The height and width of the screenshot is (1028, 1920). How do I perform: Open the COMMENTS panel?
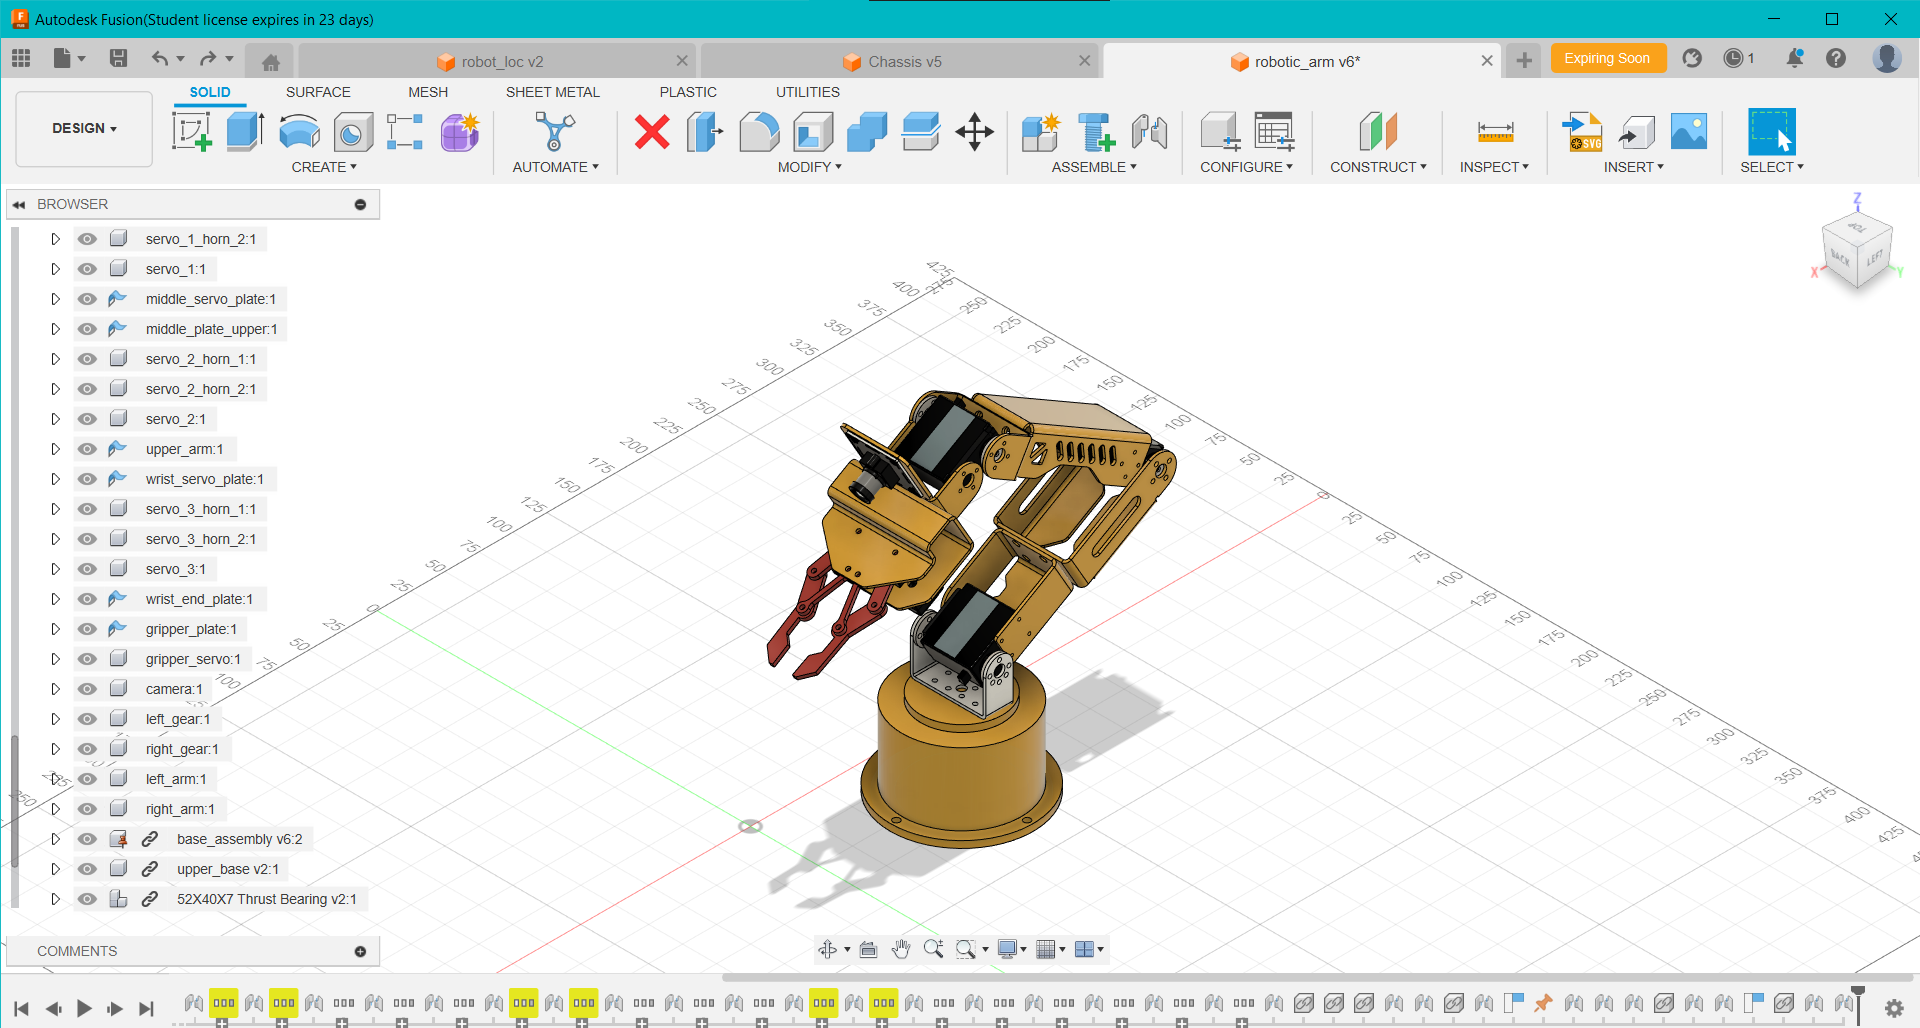(x=76, y=950)
